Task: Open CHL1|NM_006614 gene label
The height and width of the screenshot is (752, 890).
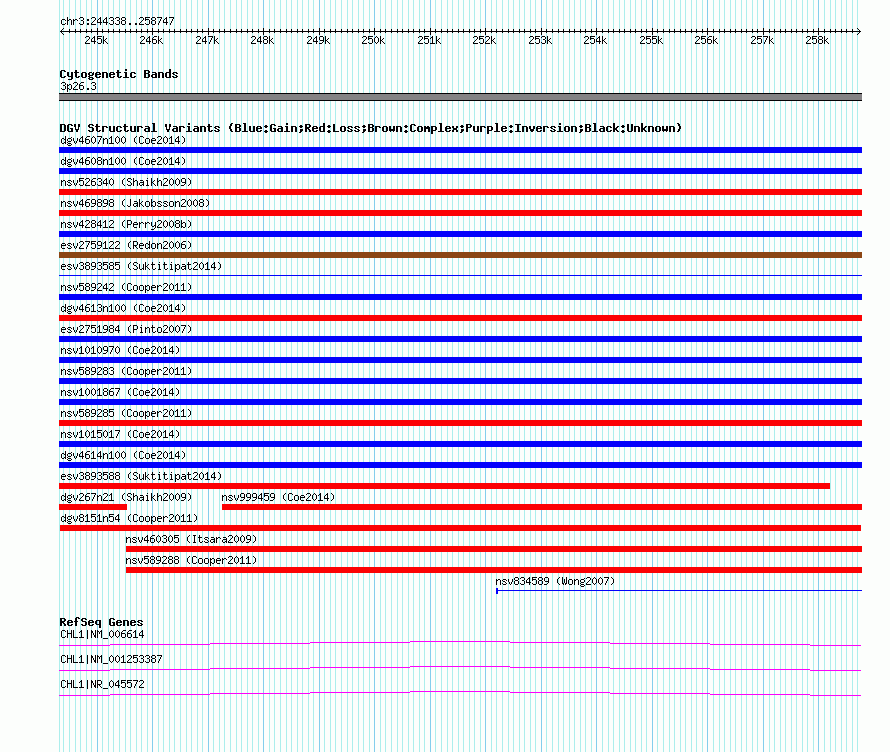Action: tap(102, 635)
